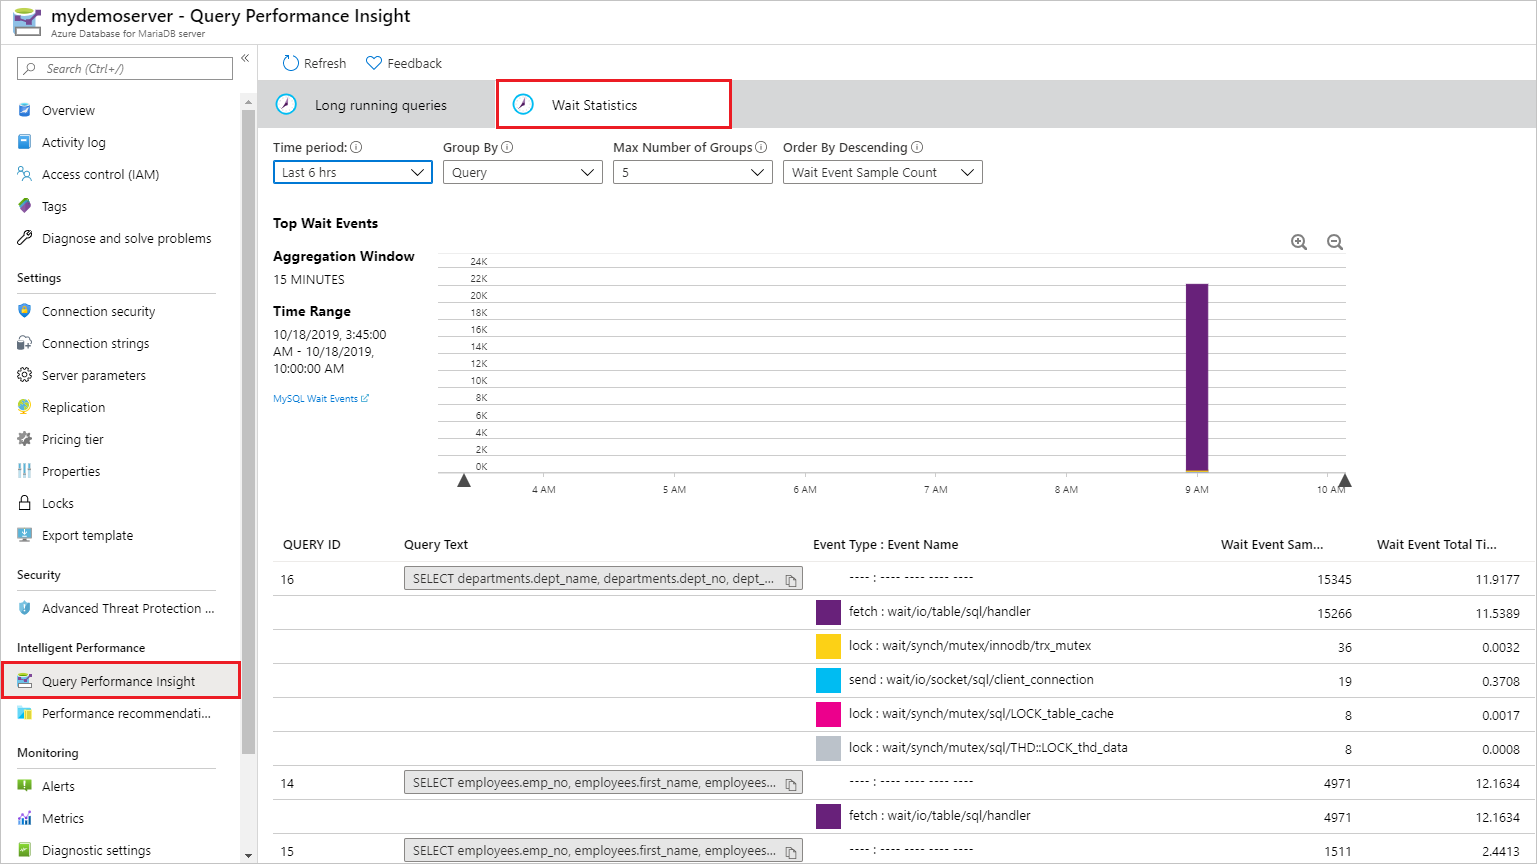This screenshot has height=864, width=1537.
Task: Click purple swatch for Query 16 fetch handler
Action: coord(828,612)
